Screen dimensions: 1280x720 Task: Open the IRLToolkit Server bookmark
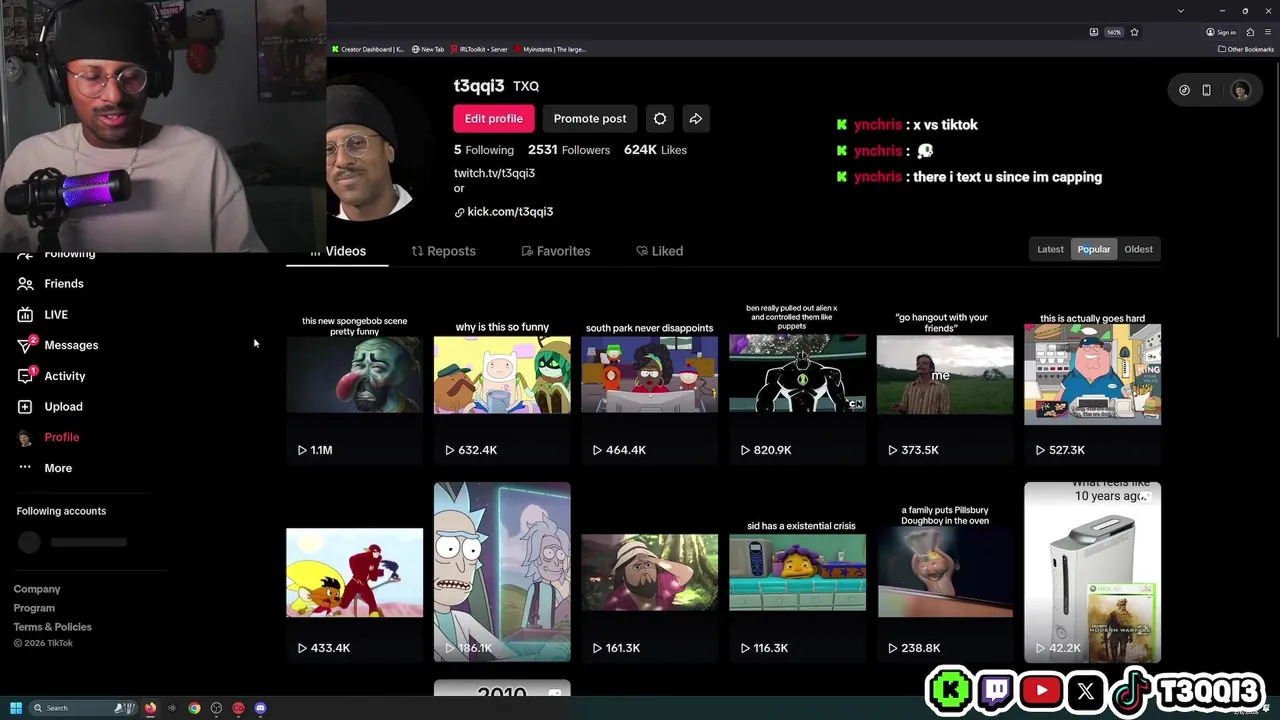tap(479, 49)
